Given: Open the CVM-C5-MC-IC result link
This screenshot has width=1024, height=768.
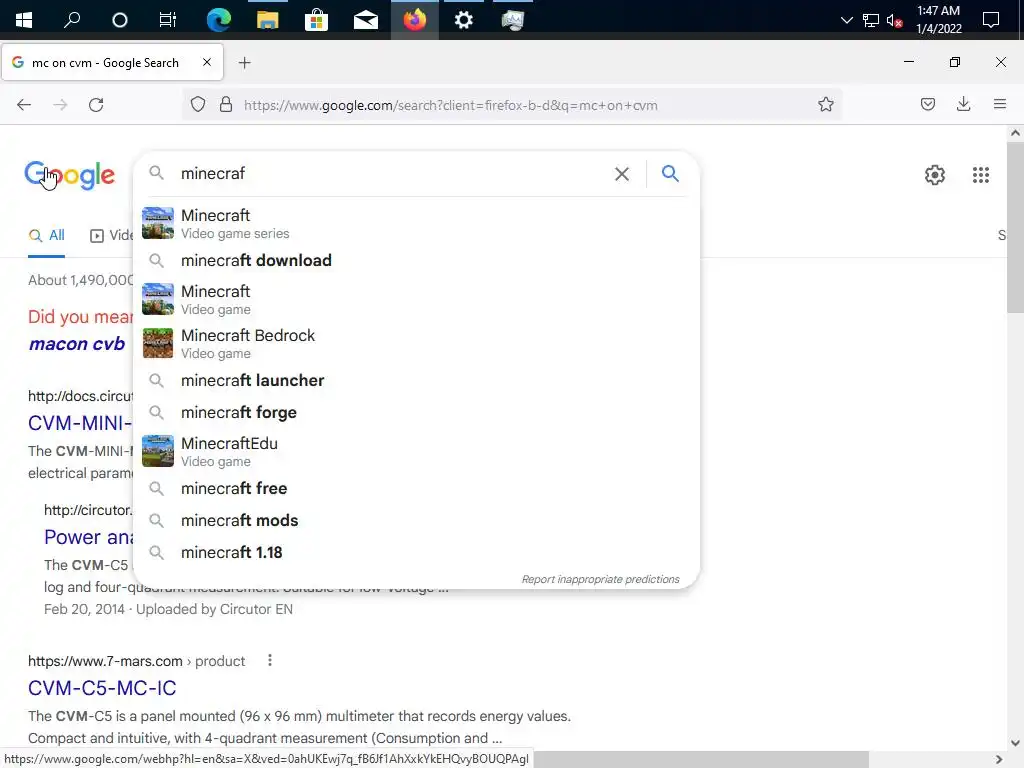Looking at the screenshot, I should [102, 688].
